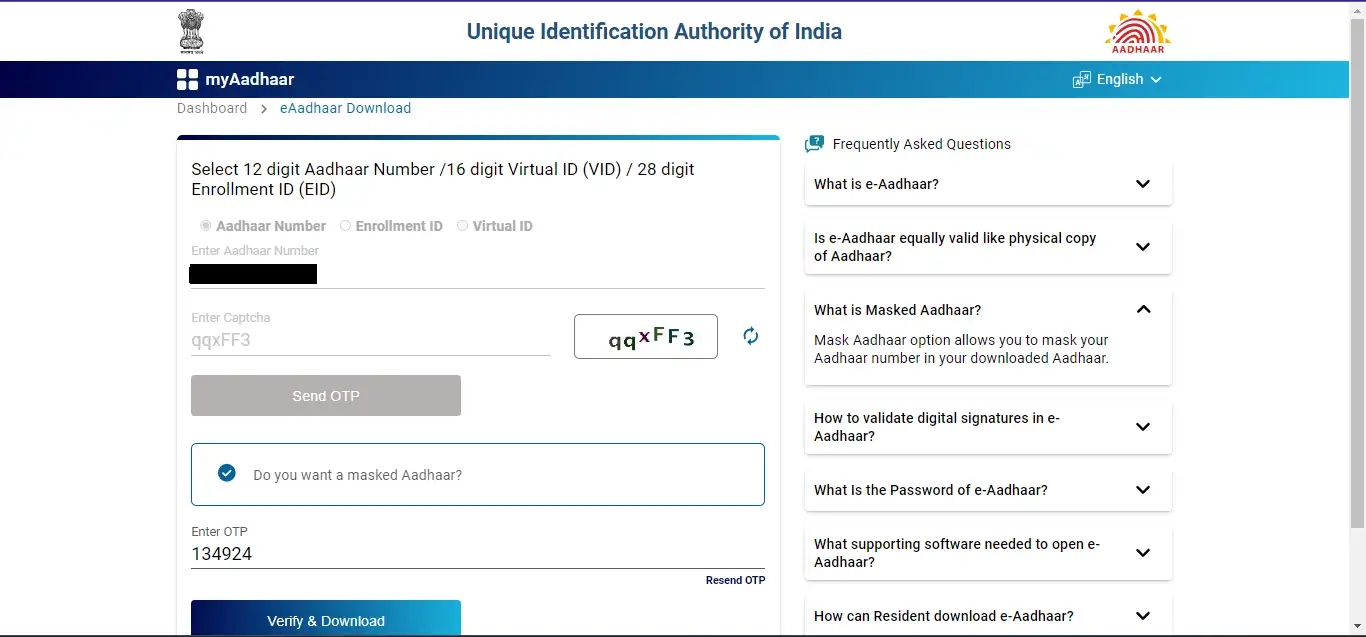Click the Indian national emblem logo

[x=191, y=31]
